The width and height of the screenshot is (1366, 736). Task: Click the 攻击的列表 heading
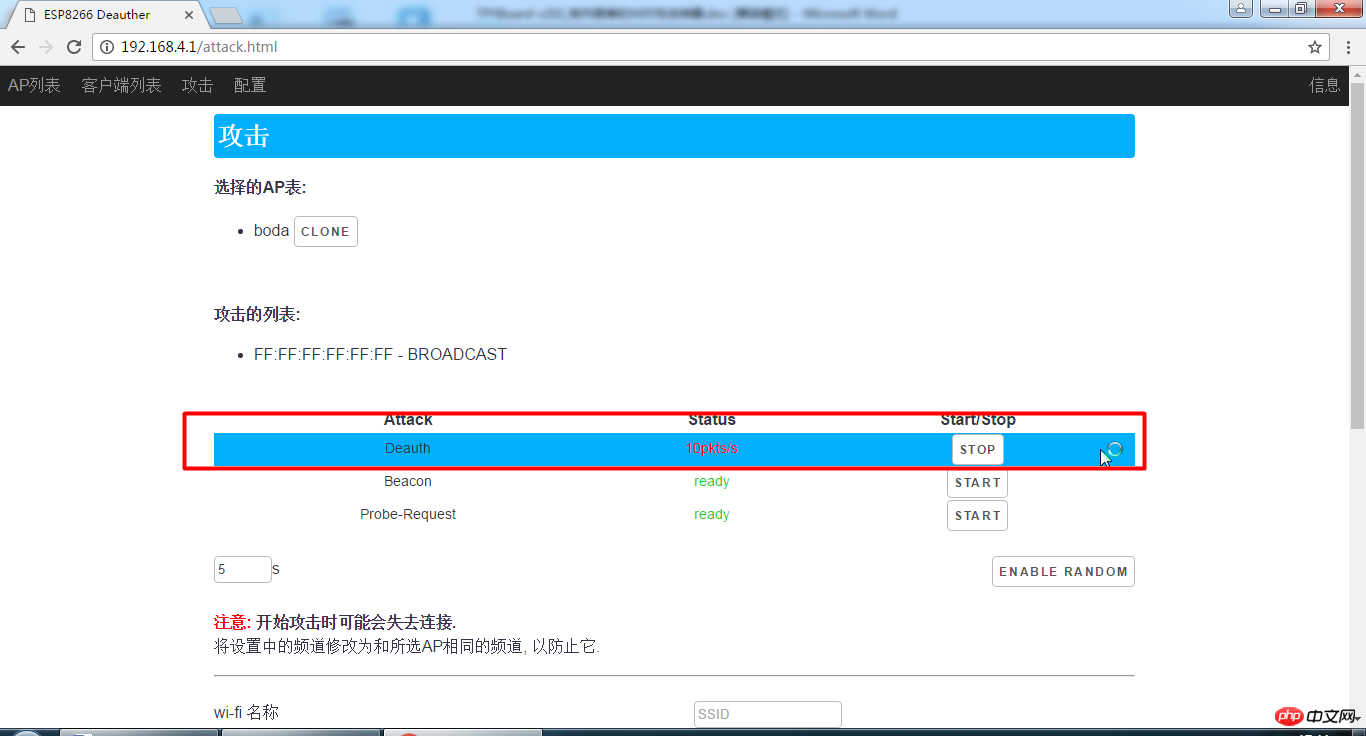pyautogui.click(x=257, y=315)
